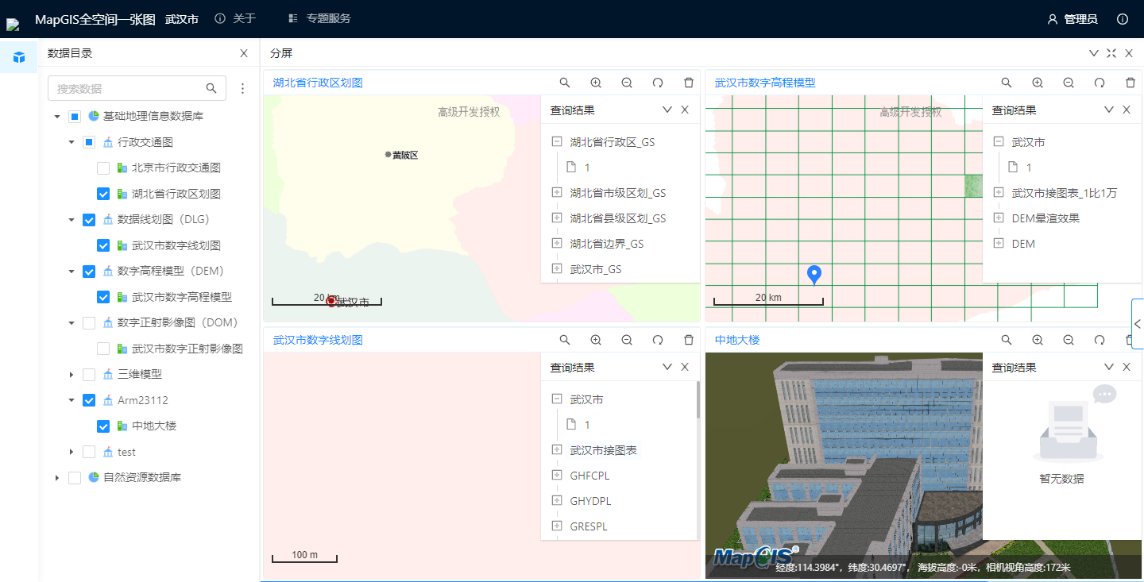The image size is (1144, 582).
Task: Click query icon in 湖北省行政区划图 pane
Action: 565,83
